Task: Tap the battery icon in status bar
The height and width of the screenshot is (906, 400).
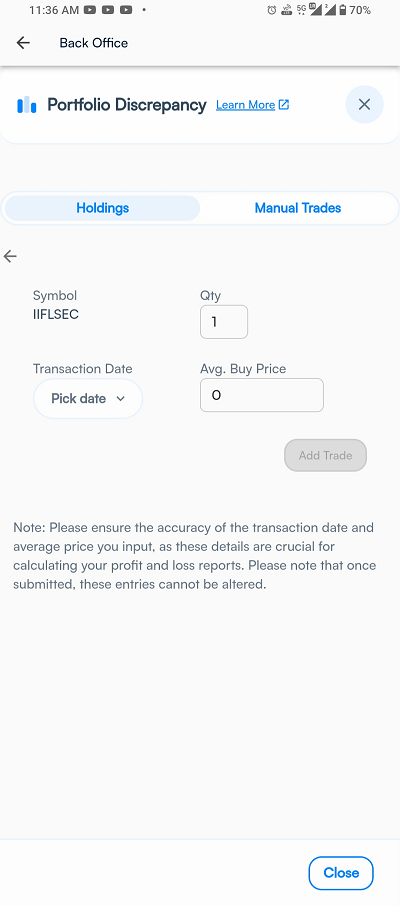Action: (343, 10)
